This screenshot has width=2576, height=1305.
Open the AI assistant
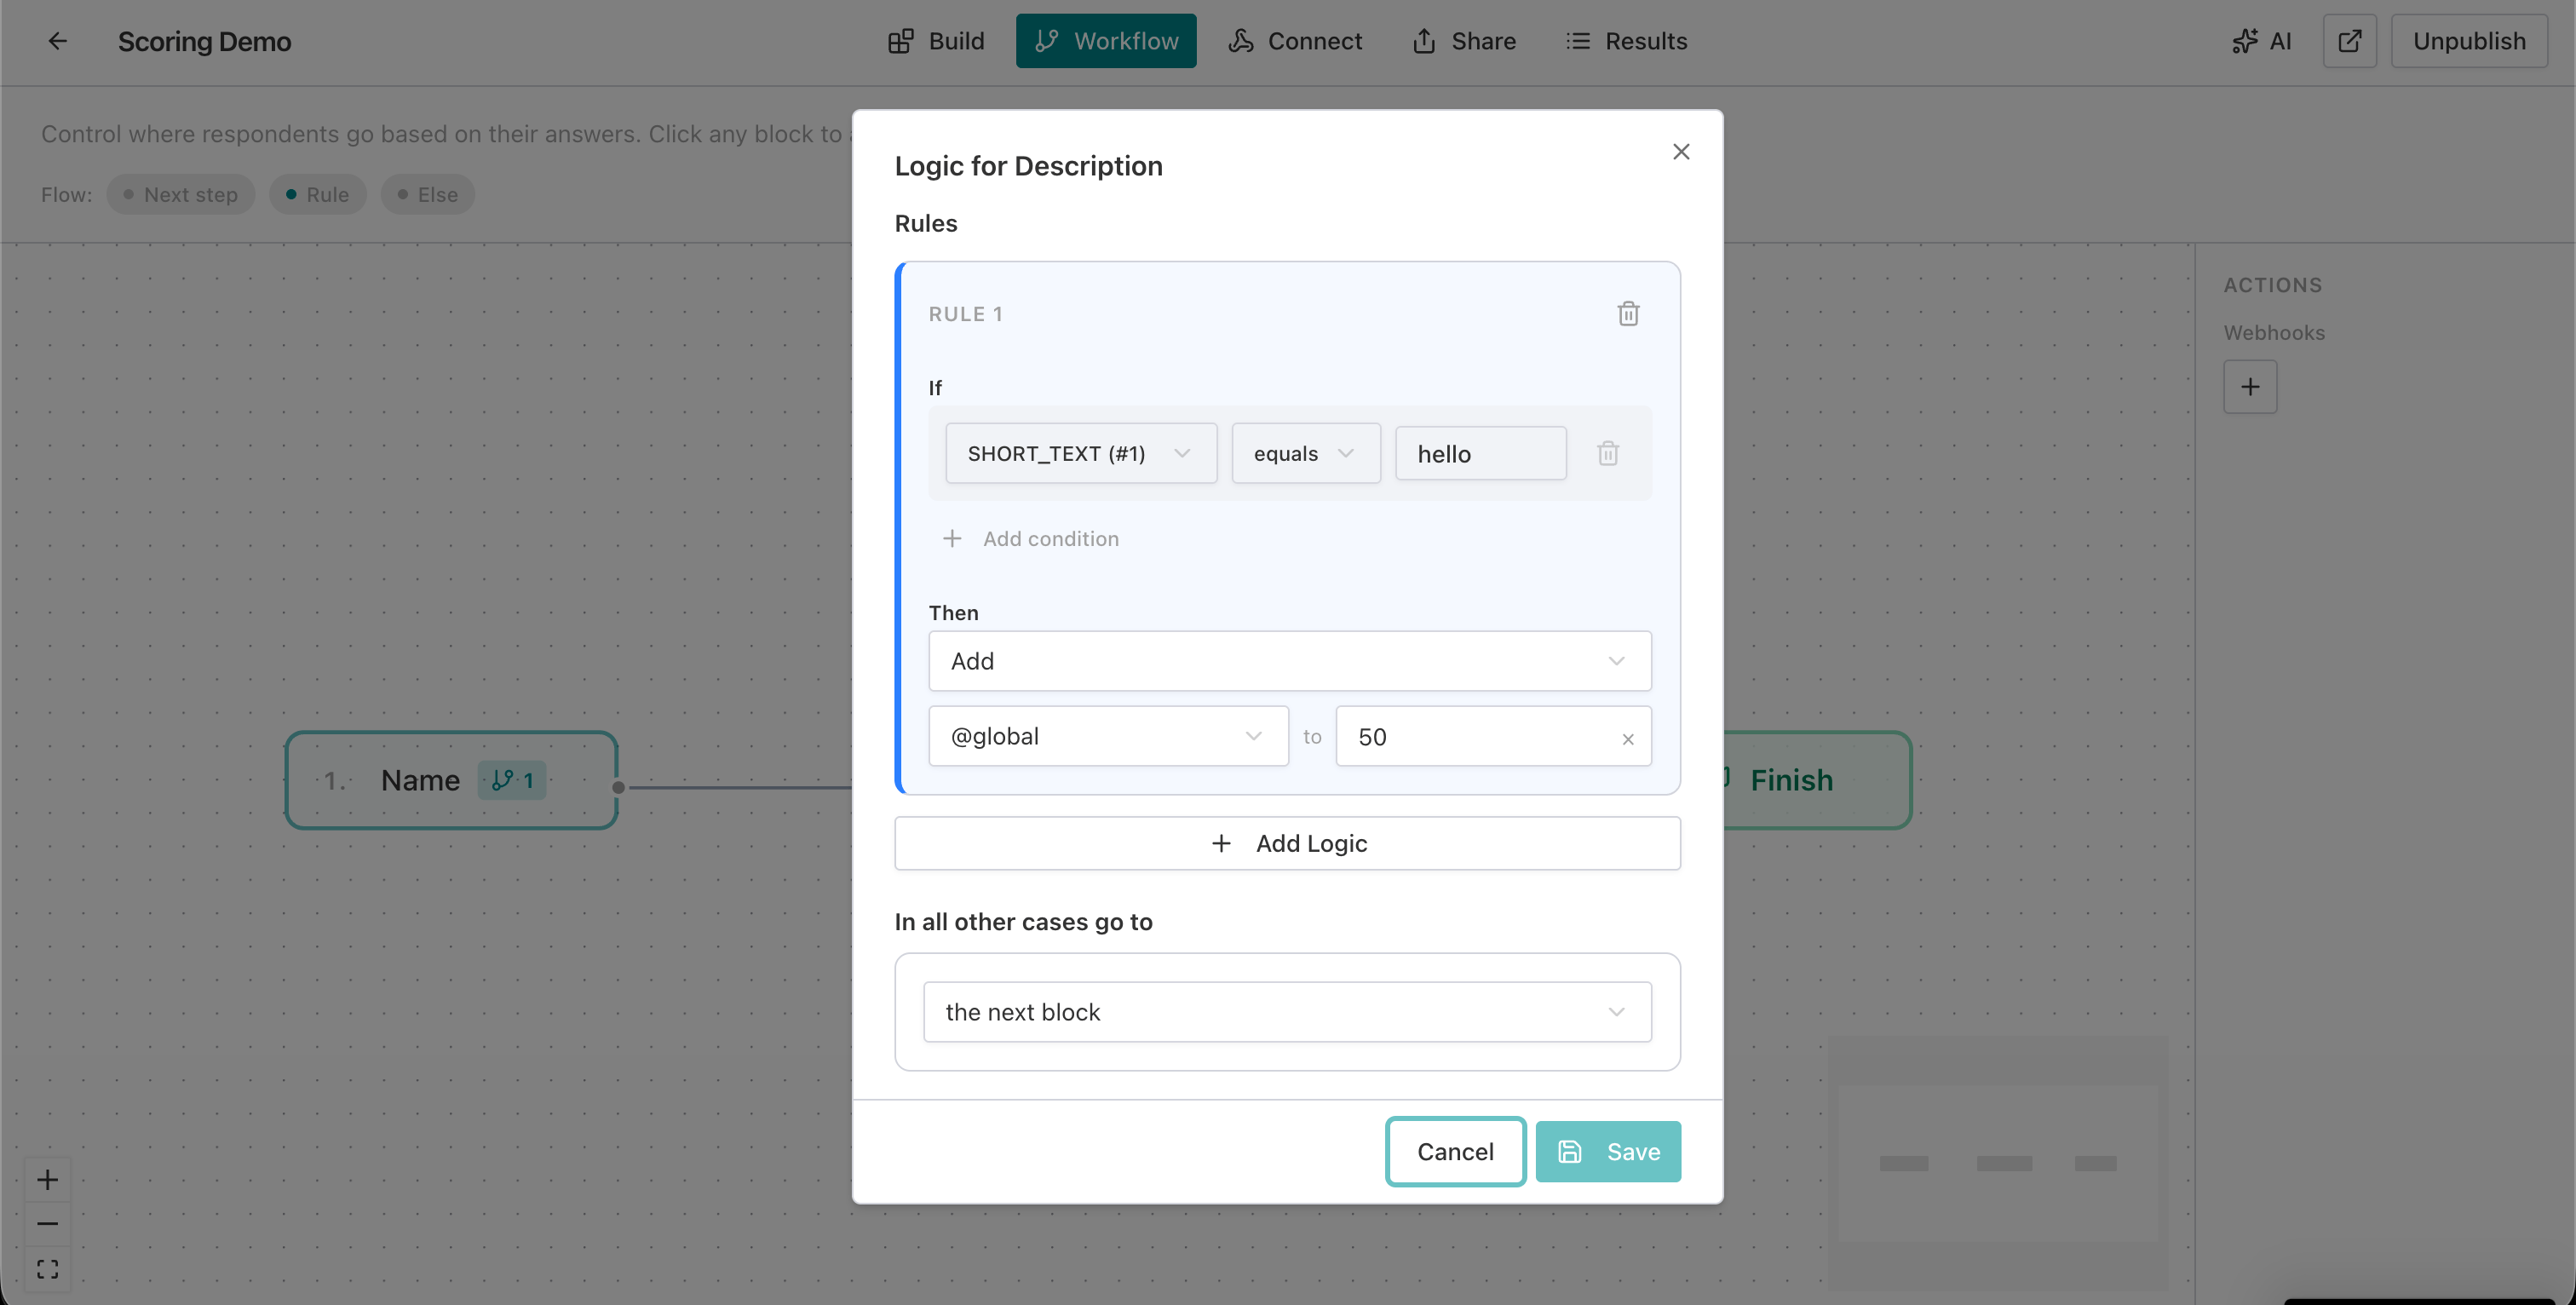coord(2262,41)
